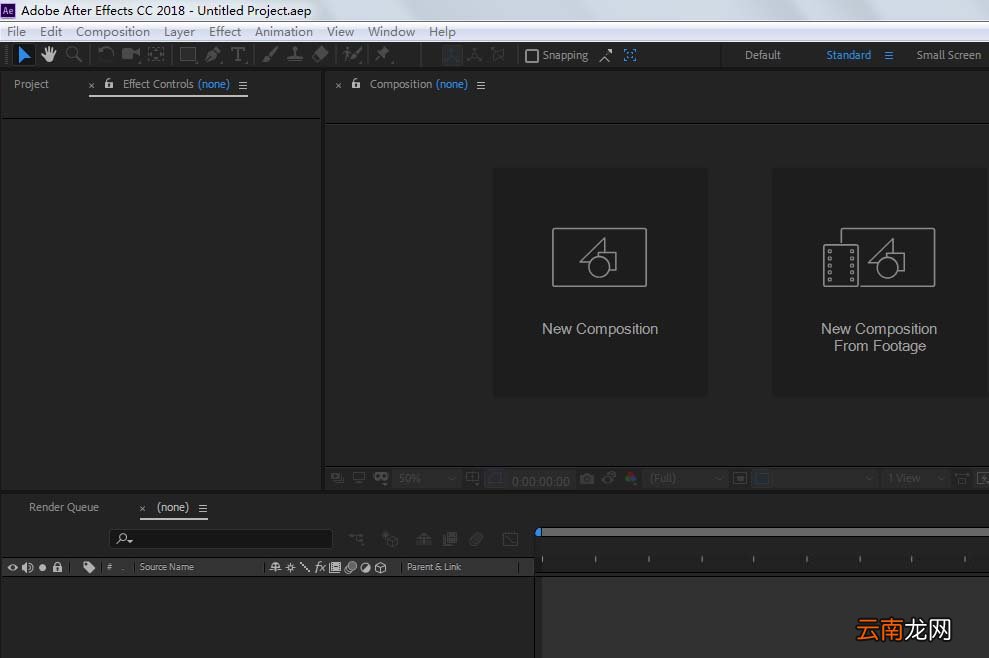This screenshot has height=658, width=989.
Task: Open the File menu
Action: [x=16, y=32]
